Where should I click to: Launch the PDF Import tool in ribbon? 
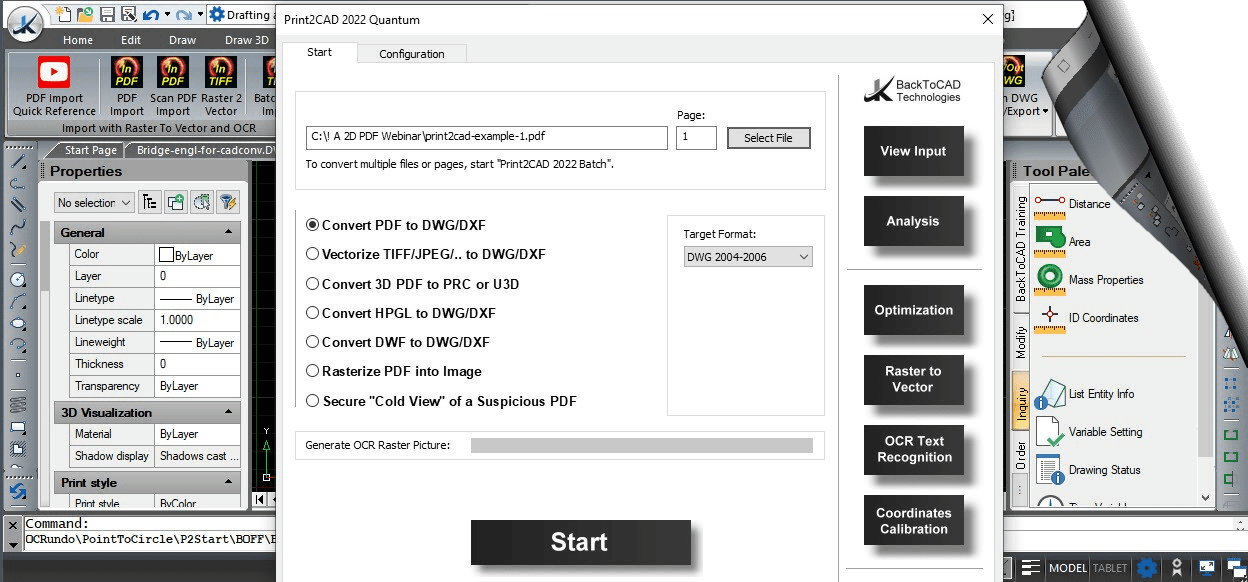pos(127,86)
